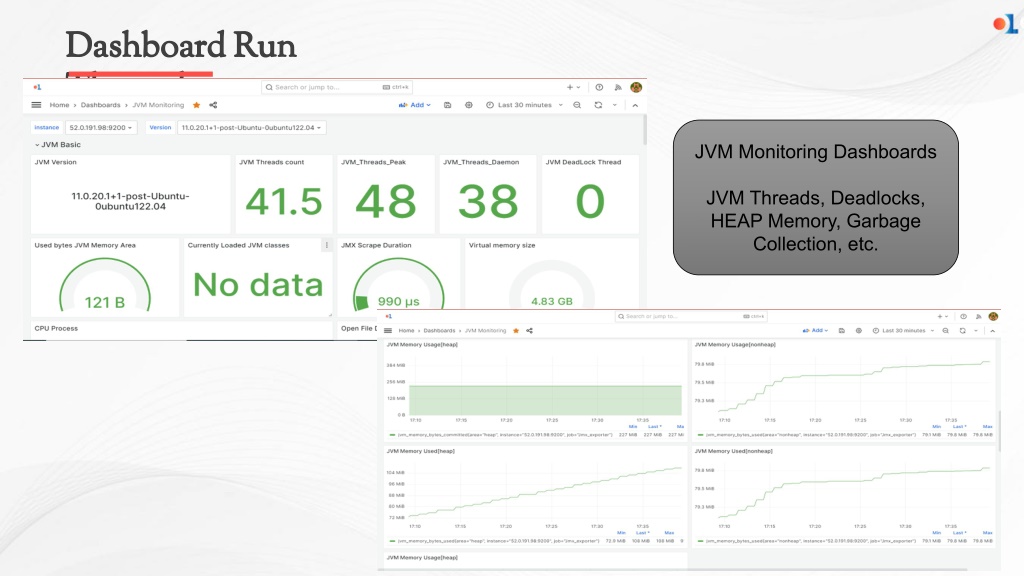Click the Used bytes JVM Memory Area title

[85, 245]
